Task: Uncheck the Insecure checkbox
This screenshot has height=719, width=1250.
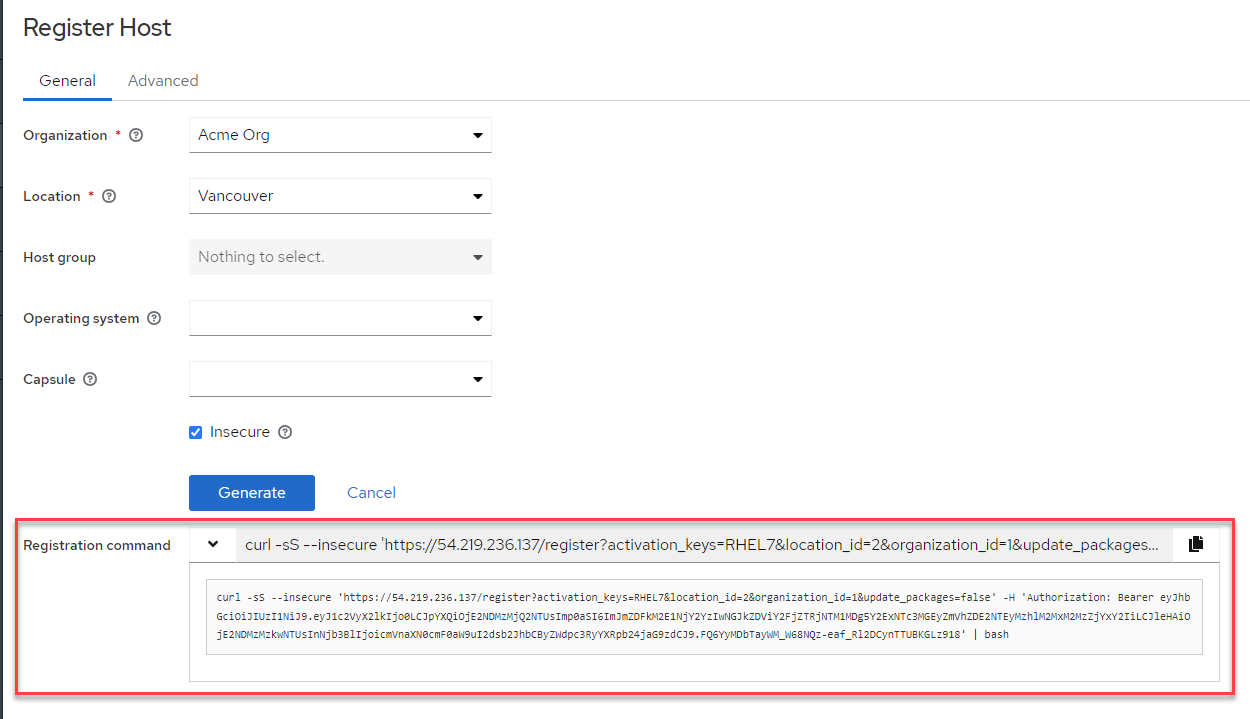Action: [x=196, y=433]
